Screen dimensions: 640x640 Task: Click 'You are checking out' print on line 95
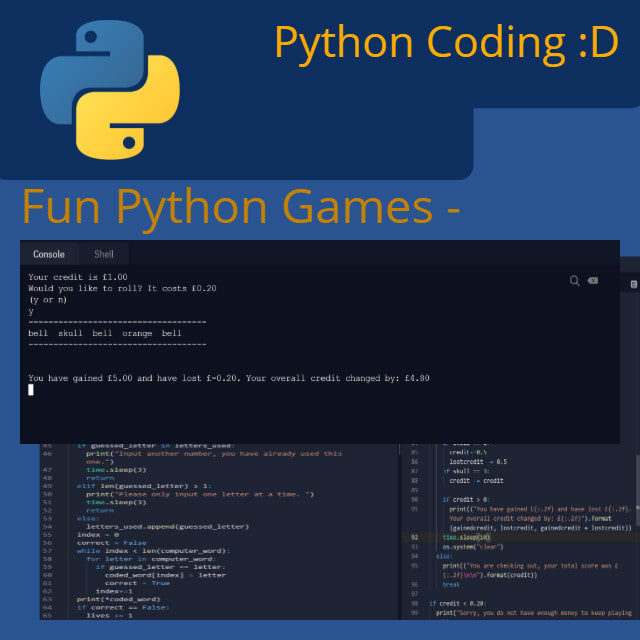click(x=531, y=571)
